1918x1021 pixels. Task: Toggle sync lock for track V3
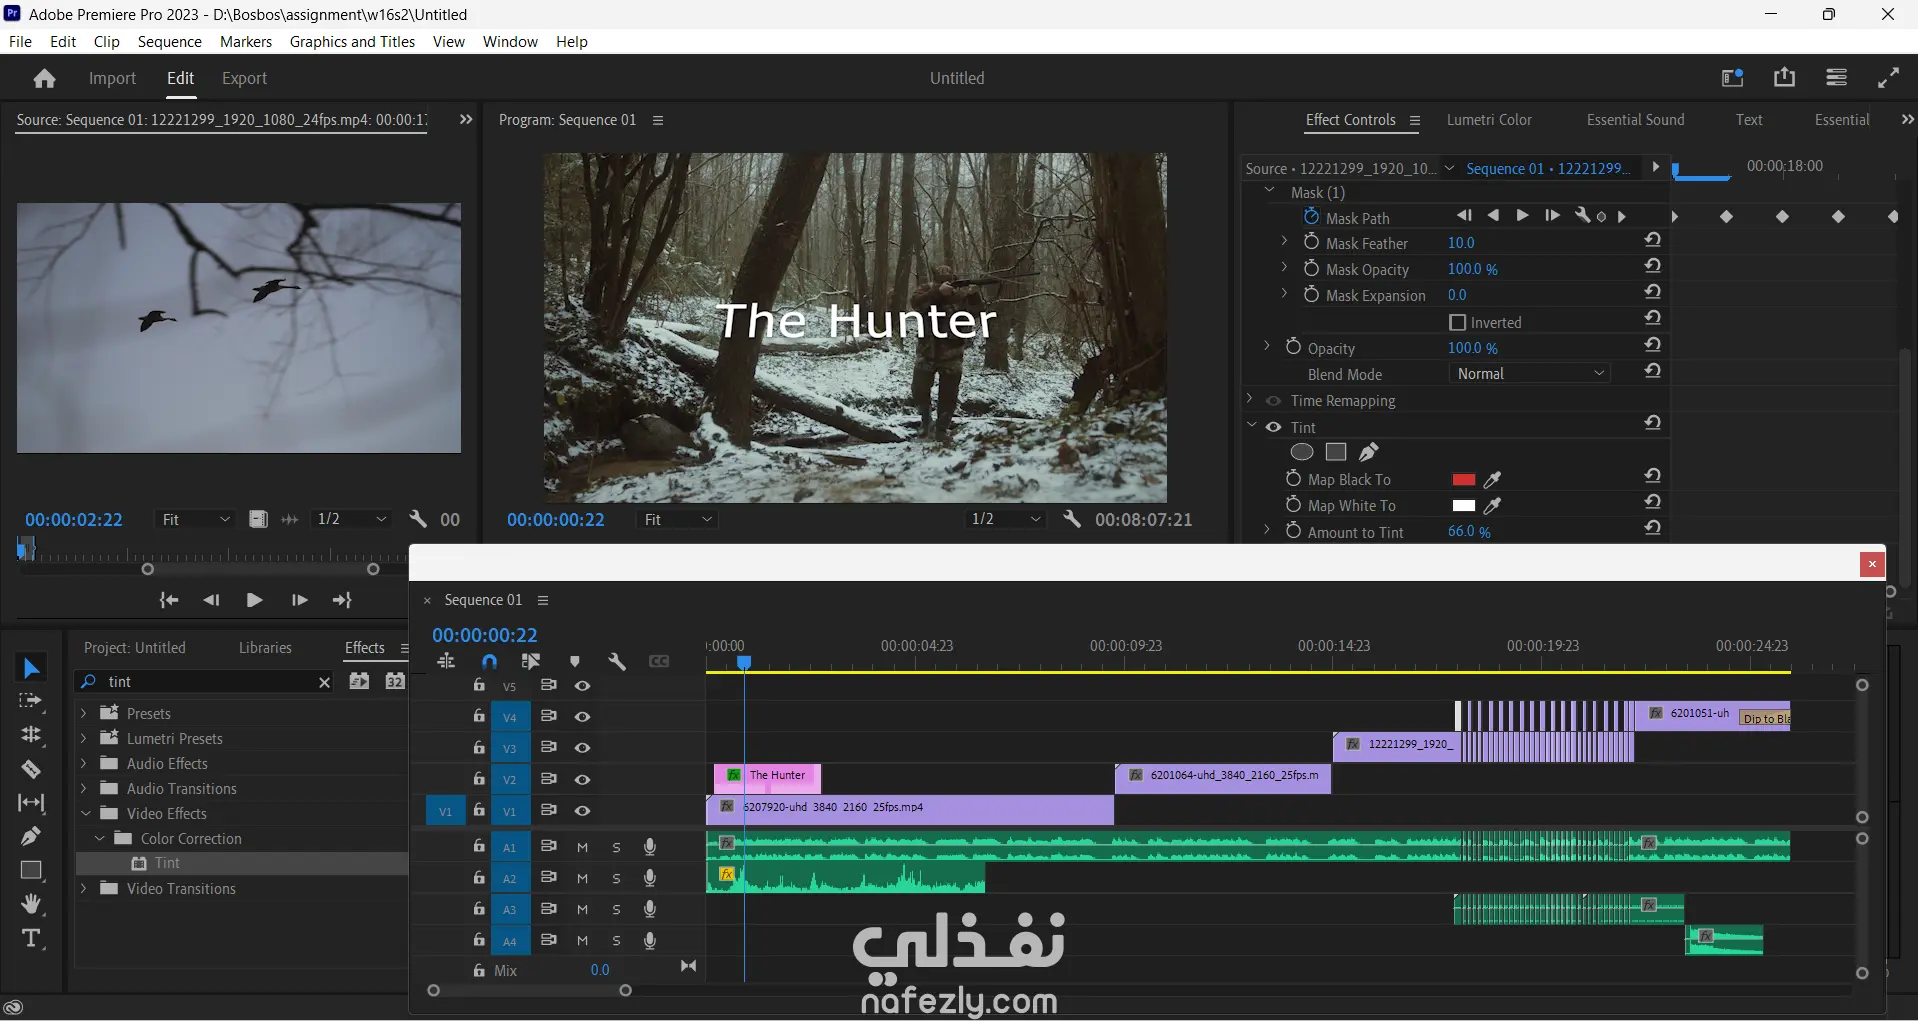pyautogui.click(x=548, y=747)
